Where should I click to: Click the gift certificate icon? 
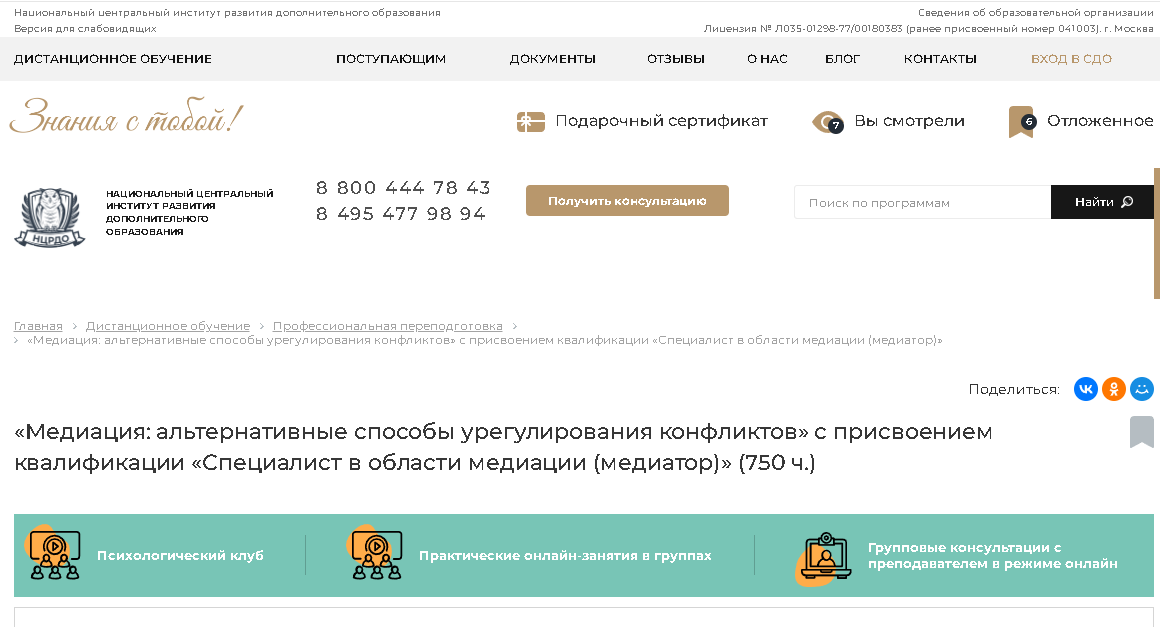[530, 121]
